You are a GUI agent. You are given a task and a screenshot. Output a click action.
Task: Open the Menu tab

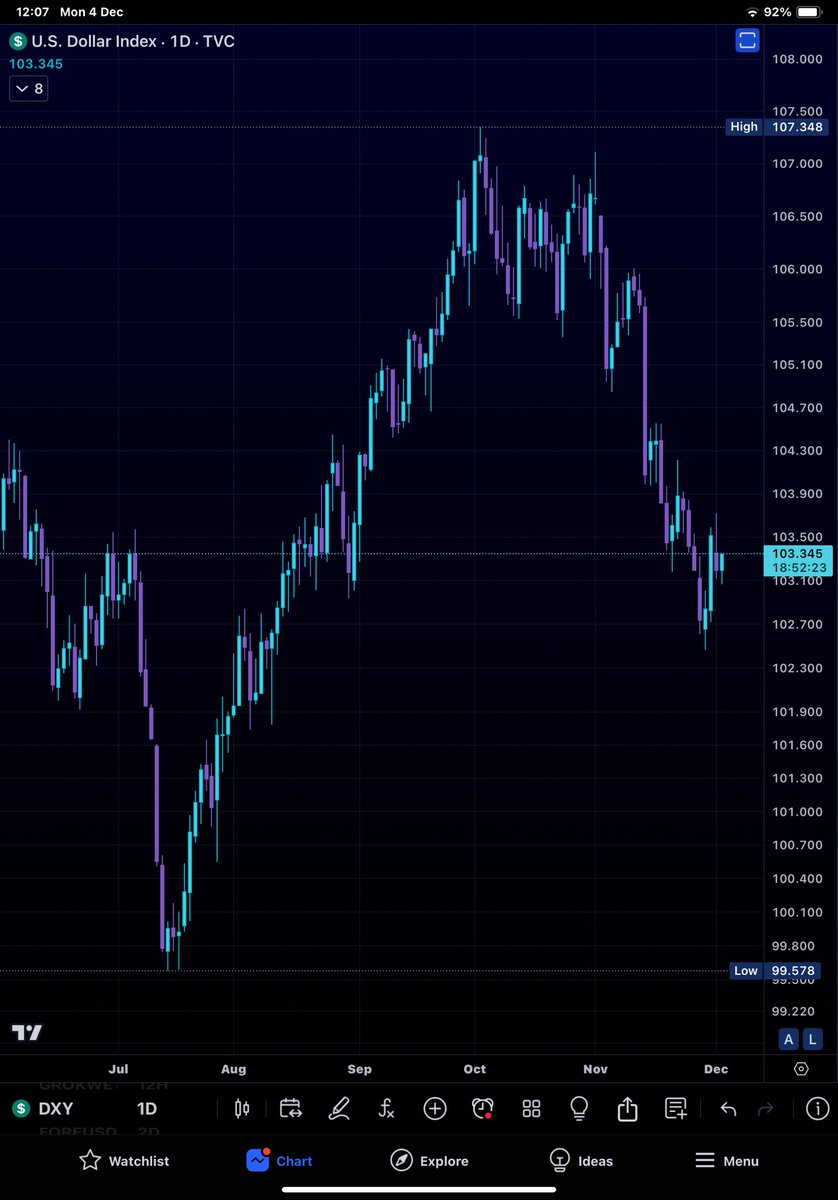[727, 1161]
